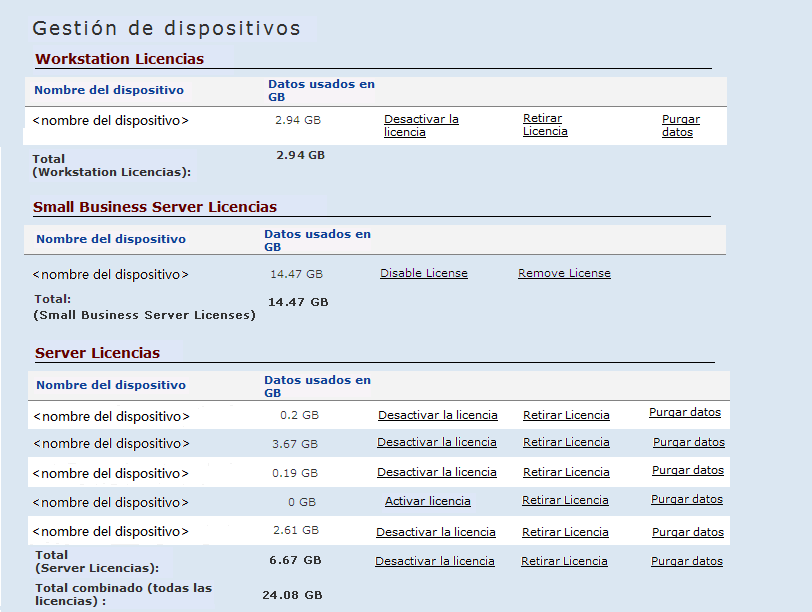The height and width of the screenshot is (612, 812).
Task: Desactivar la licencia in the Server total row
Action: click(x=434, y=561)
